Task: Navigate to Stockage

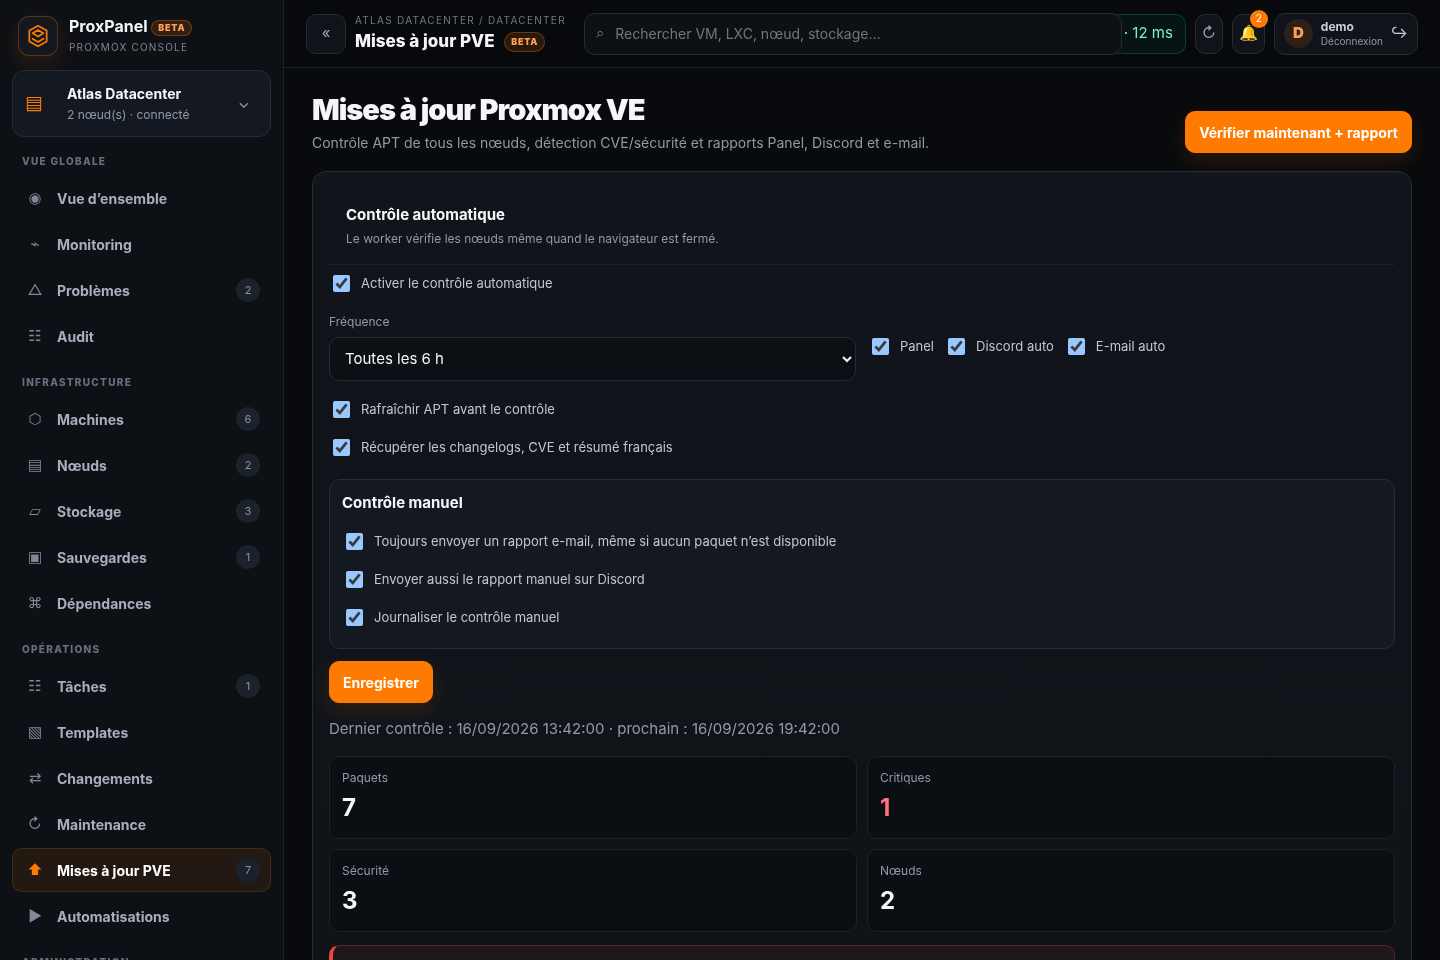Action: pyautogui.click(x=141, y=512)
